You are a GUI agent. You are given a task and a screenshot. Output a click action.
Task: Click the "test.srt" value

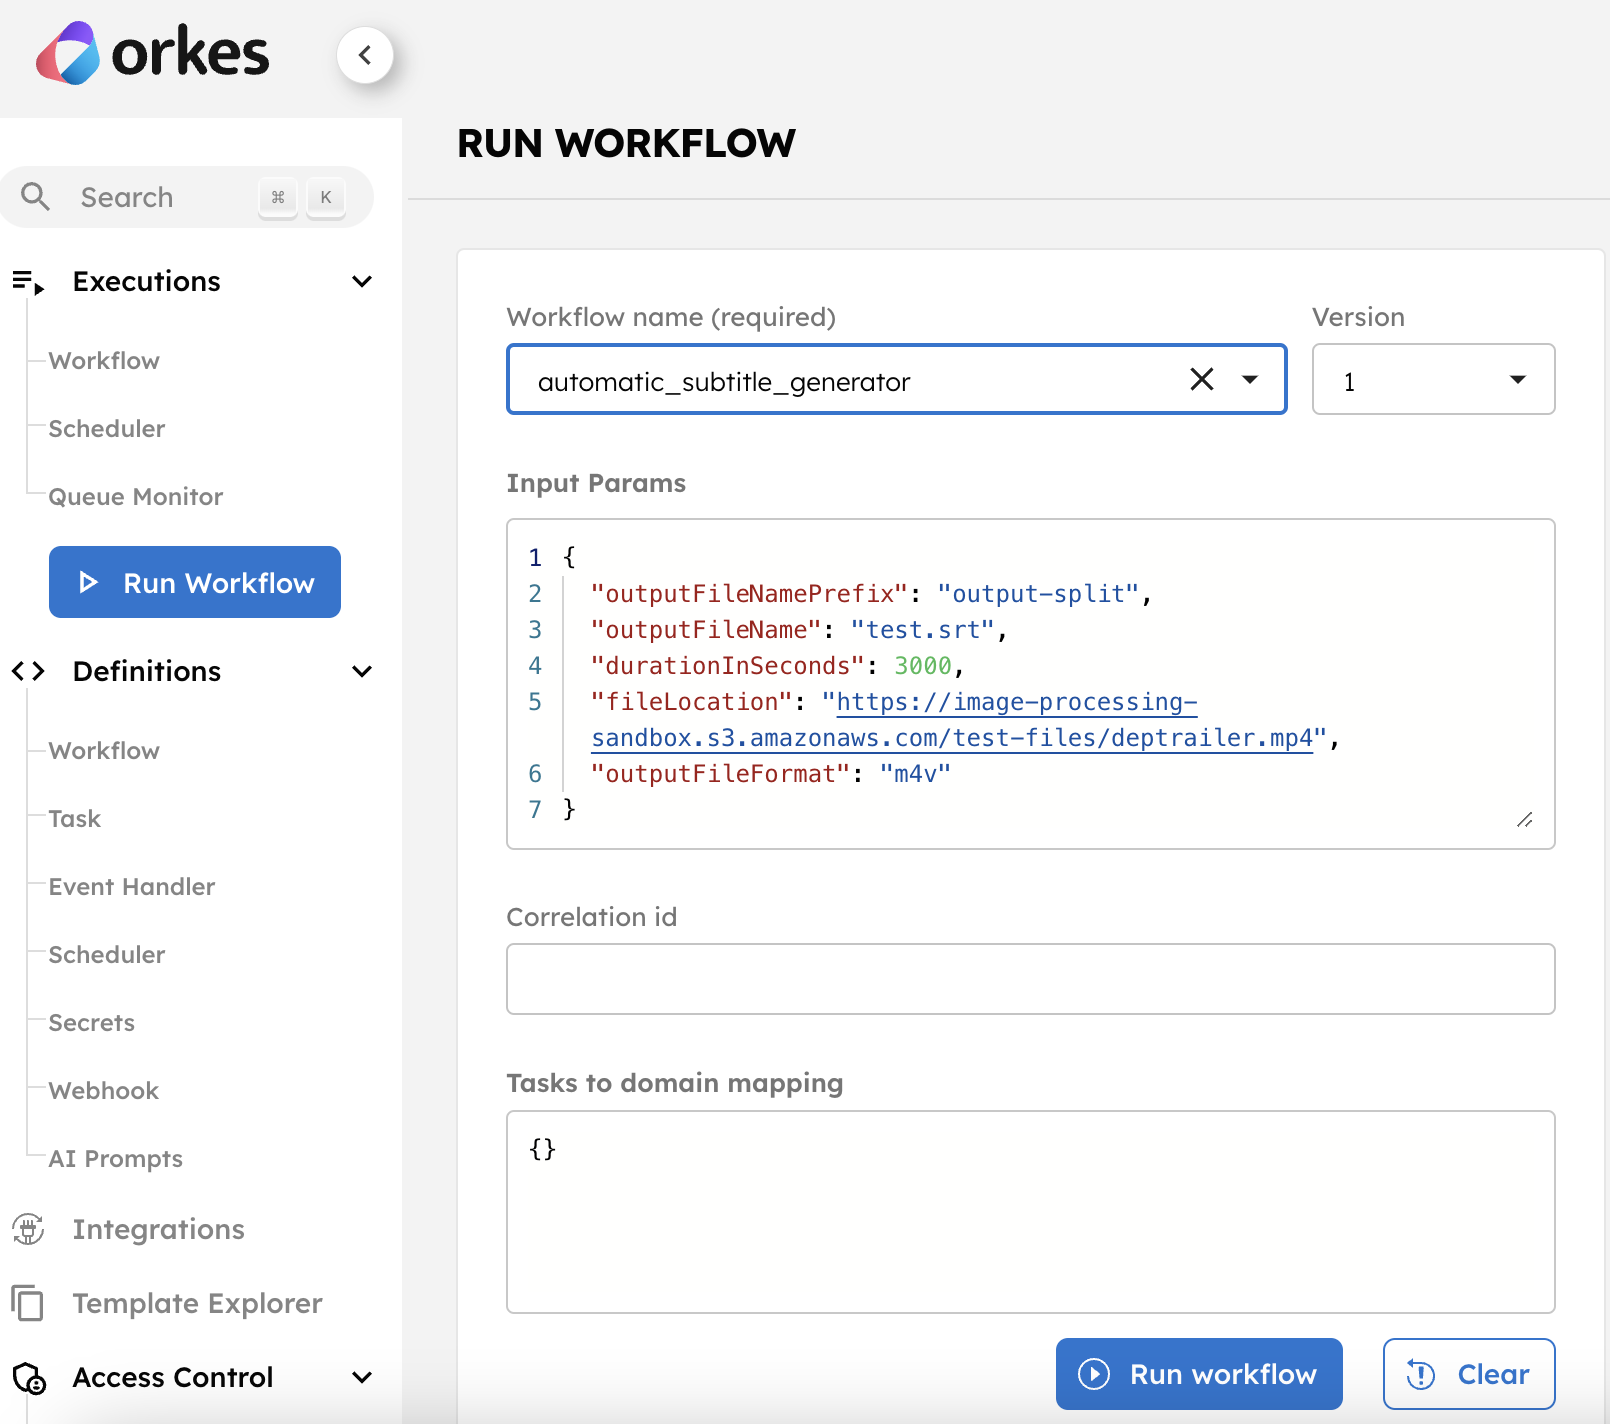(x=922, y=630)
